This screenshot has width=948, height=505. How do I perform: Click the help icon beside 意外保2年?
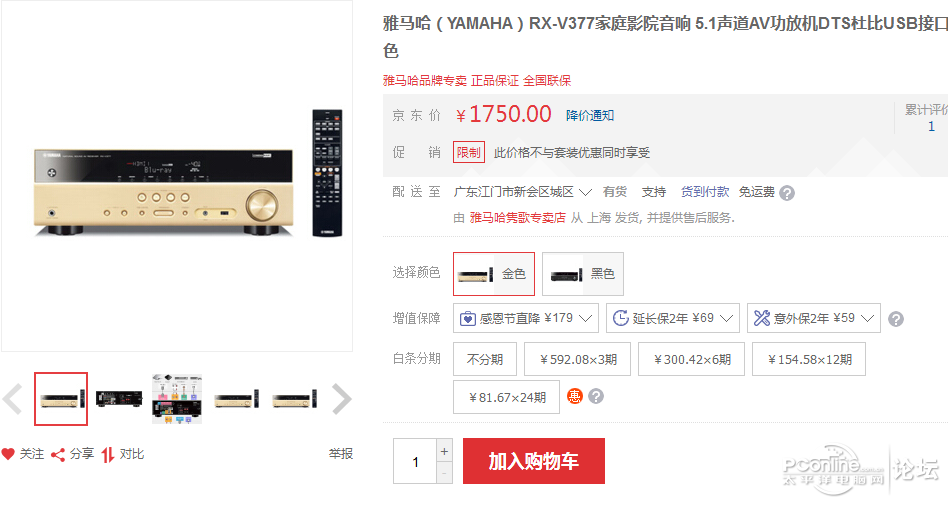click(896, 319)
